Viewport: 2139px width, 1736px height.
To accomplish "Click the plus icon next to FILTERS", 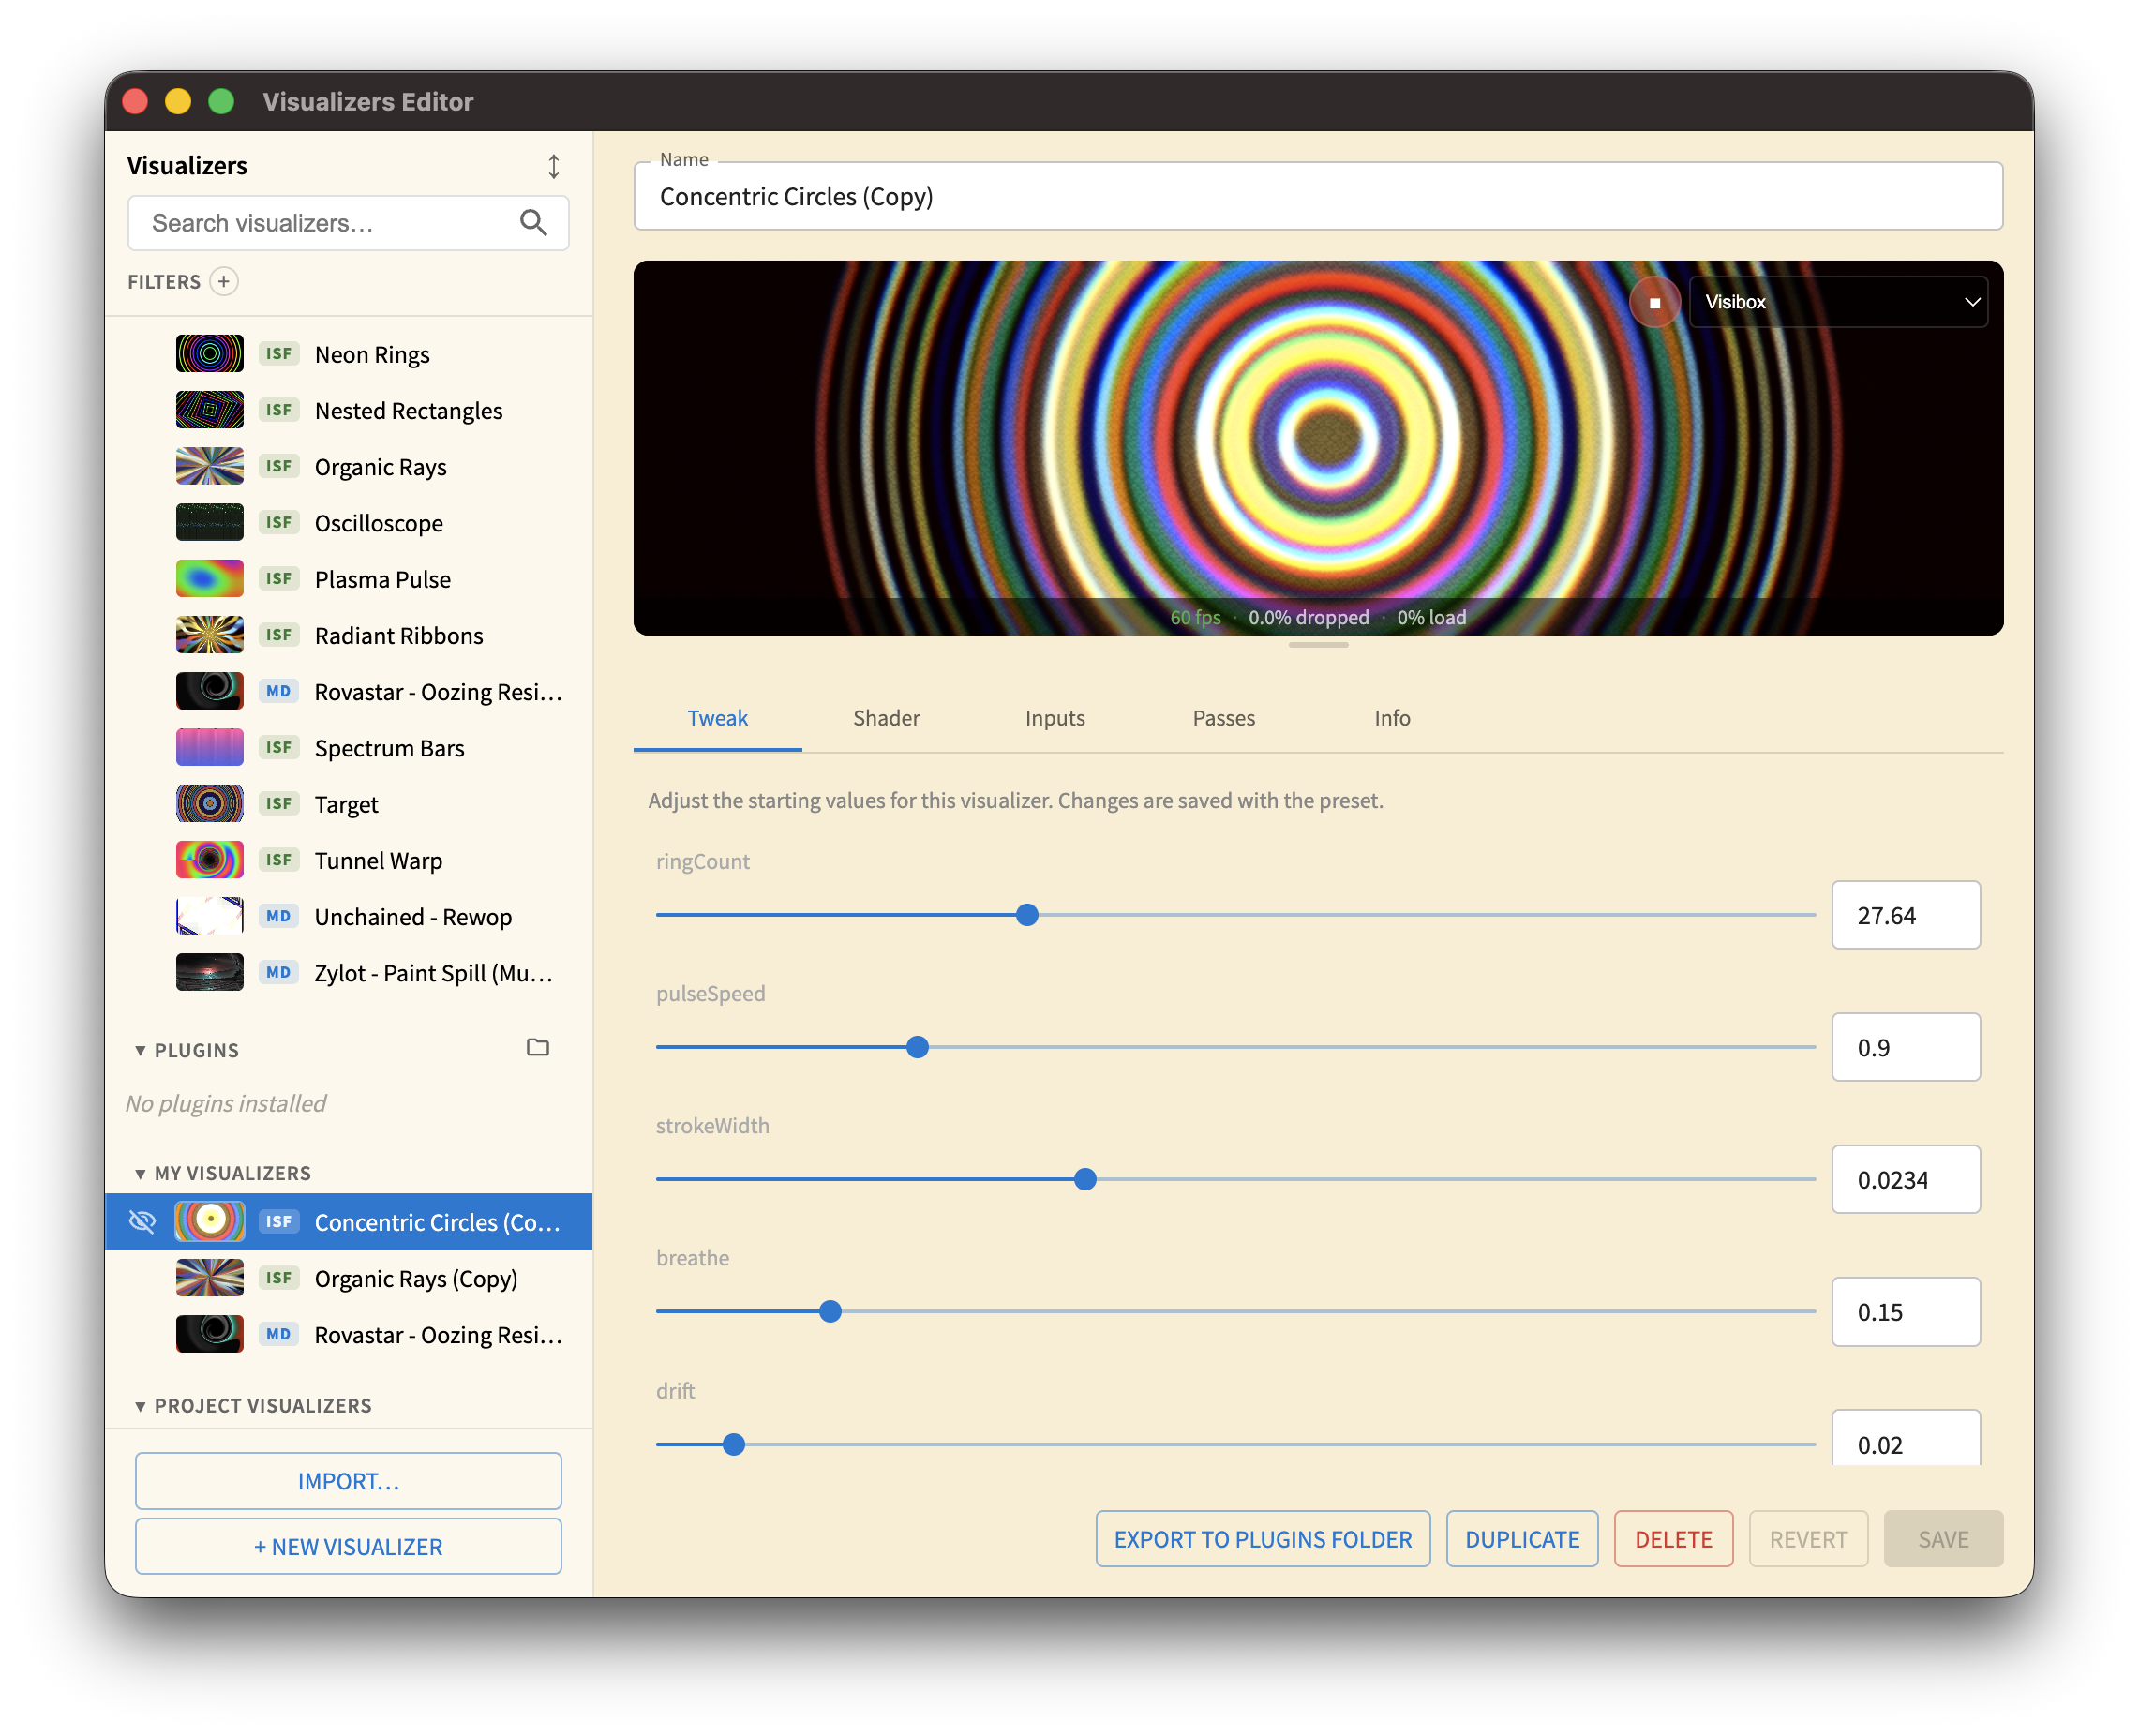I will [x=223, y=282].
